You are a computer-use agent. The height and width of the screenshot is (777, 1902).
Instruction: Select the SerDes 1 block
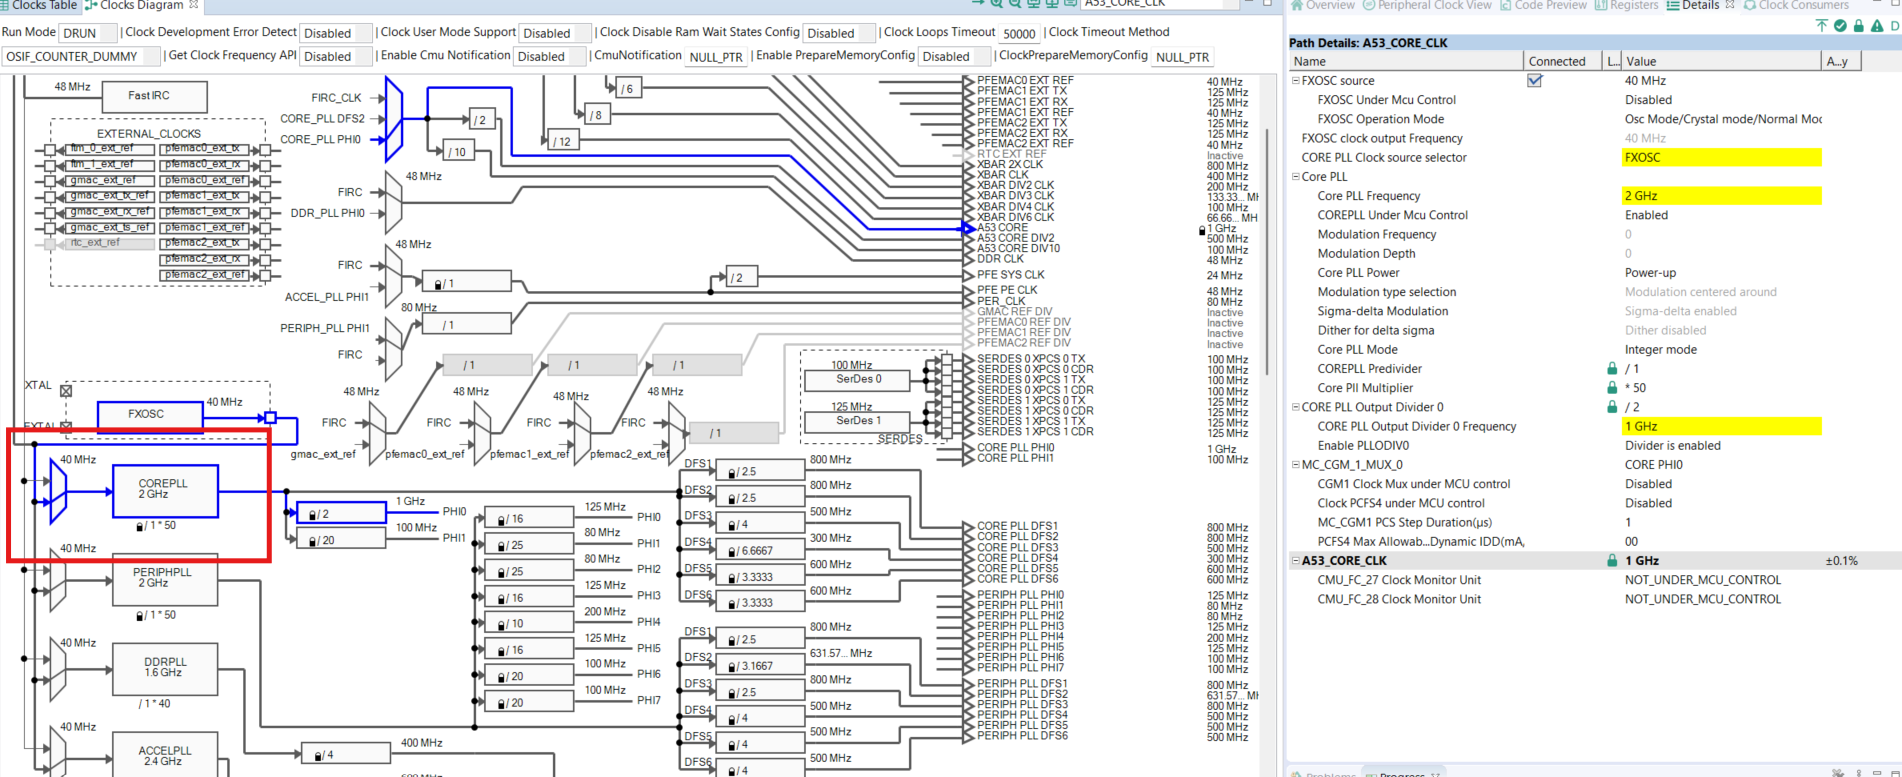pos(858,421)
